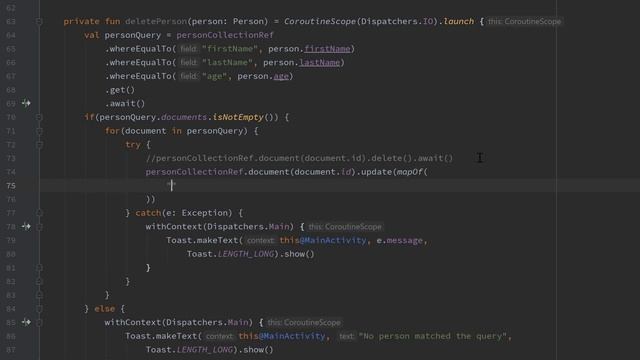Click the "firstName" string literal
The width and height of the screenshot is (640, 360).
[x=230, y=49]
